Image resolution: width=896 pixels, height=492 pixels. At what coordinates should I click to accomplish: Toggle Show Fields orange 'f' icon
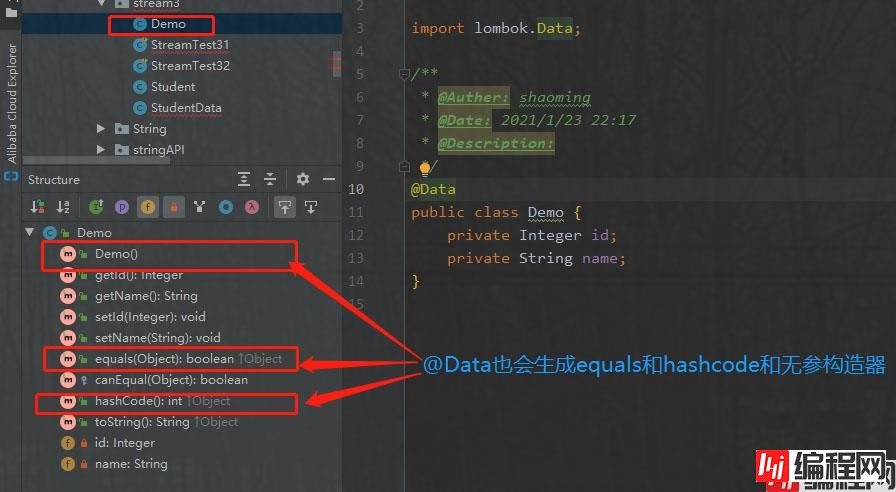[148, 207]
